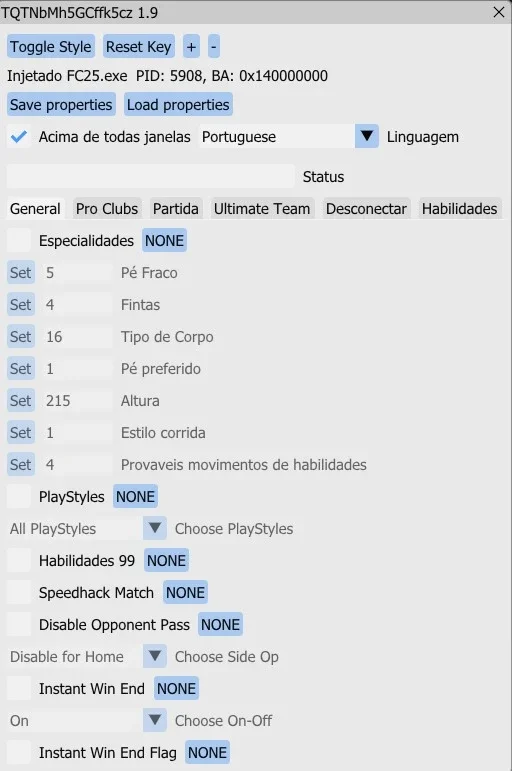
Task: Open the Portuguese language dropdown arrow
Action: 366,136
